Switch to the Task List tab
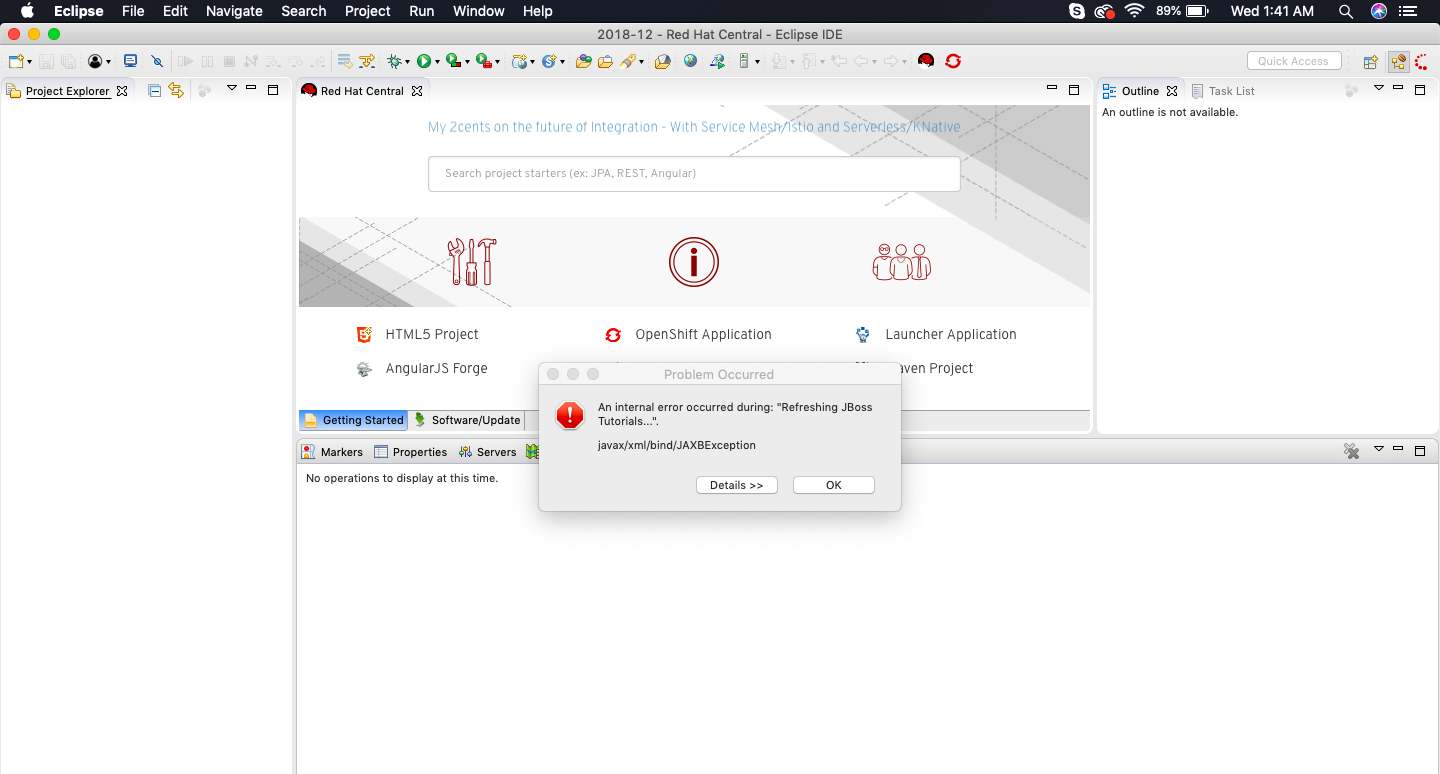 pyautogui.click(x=1223, y=91)
